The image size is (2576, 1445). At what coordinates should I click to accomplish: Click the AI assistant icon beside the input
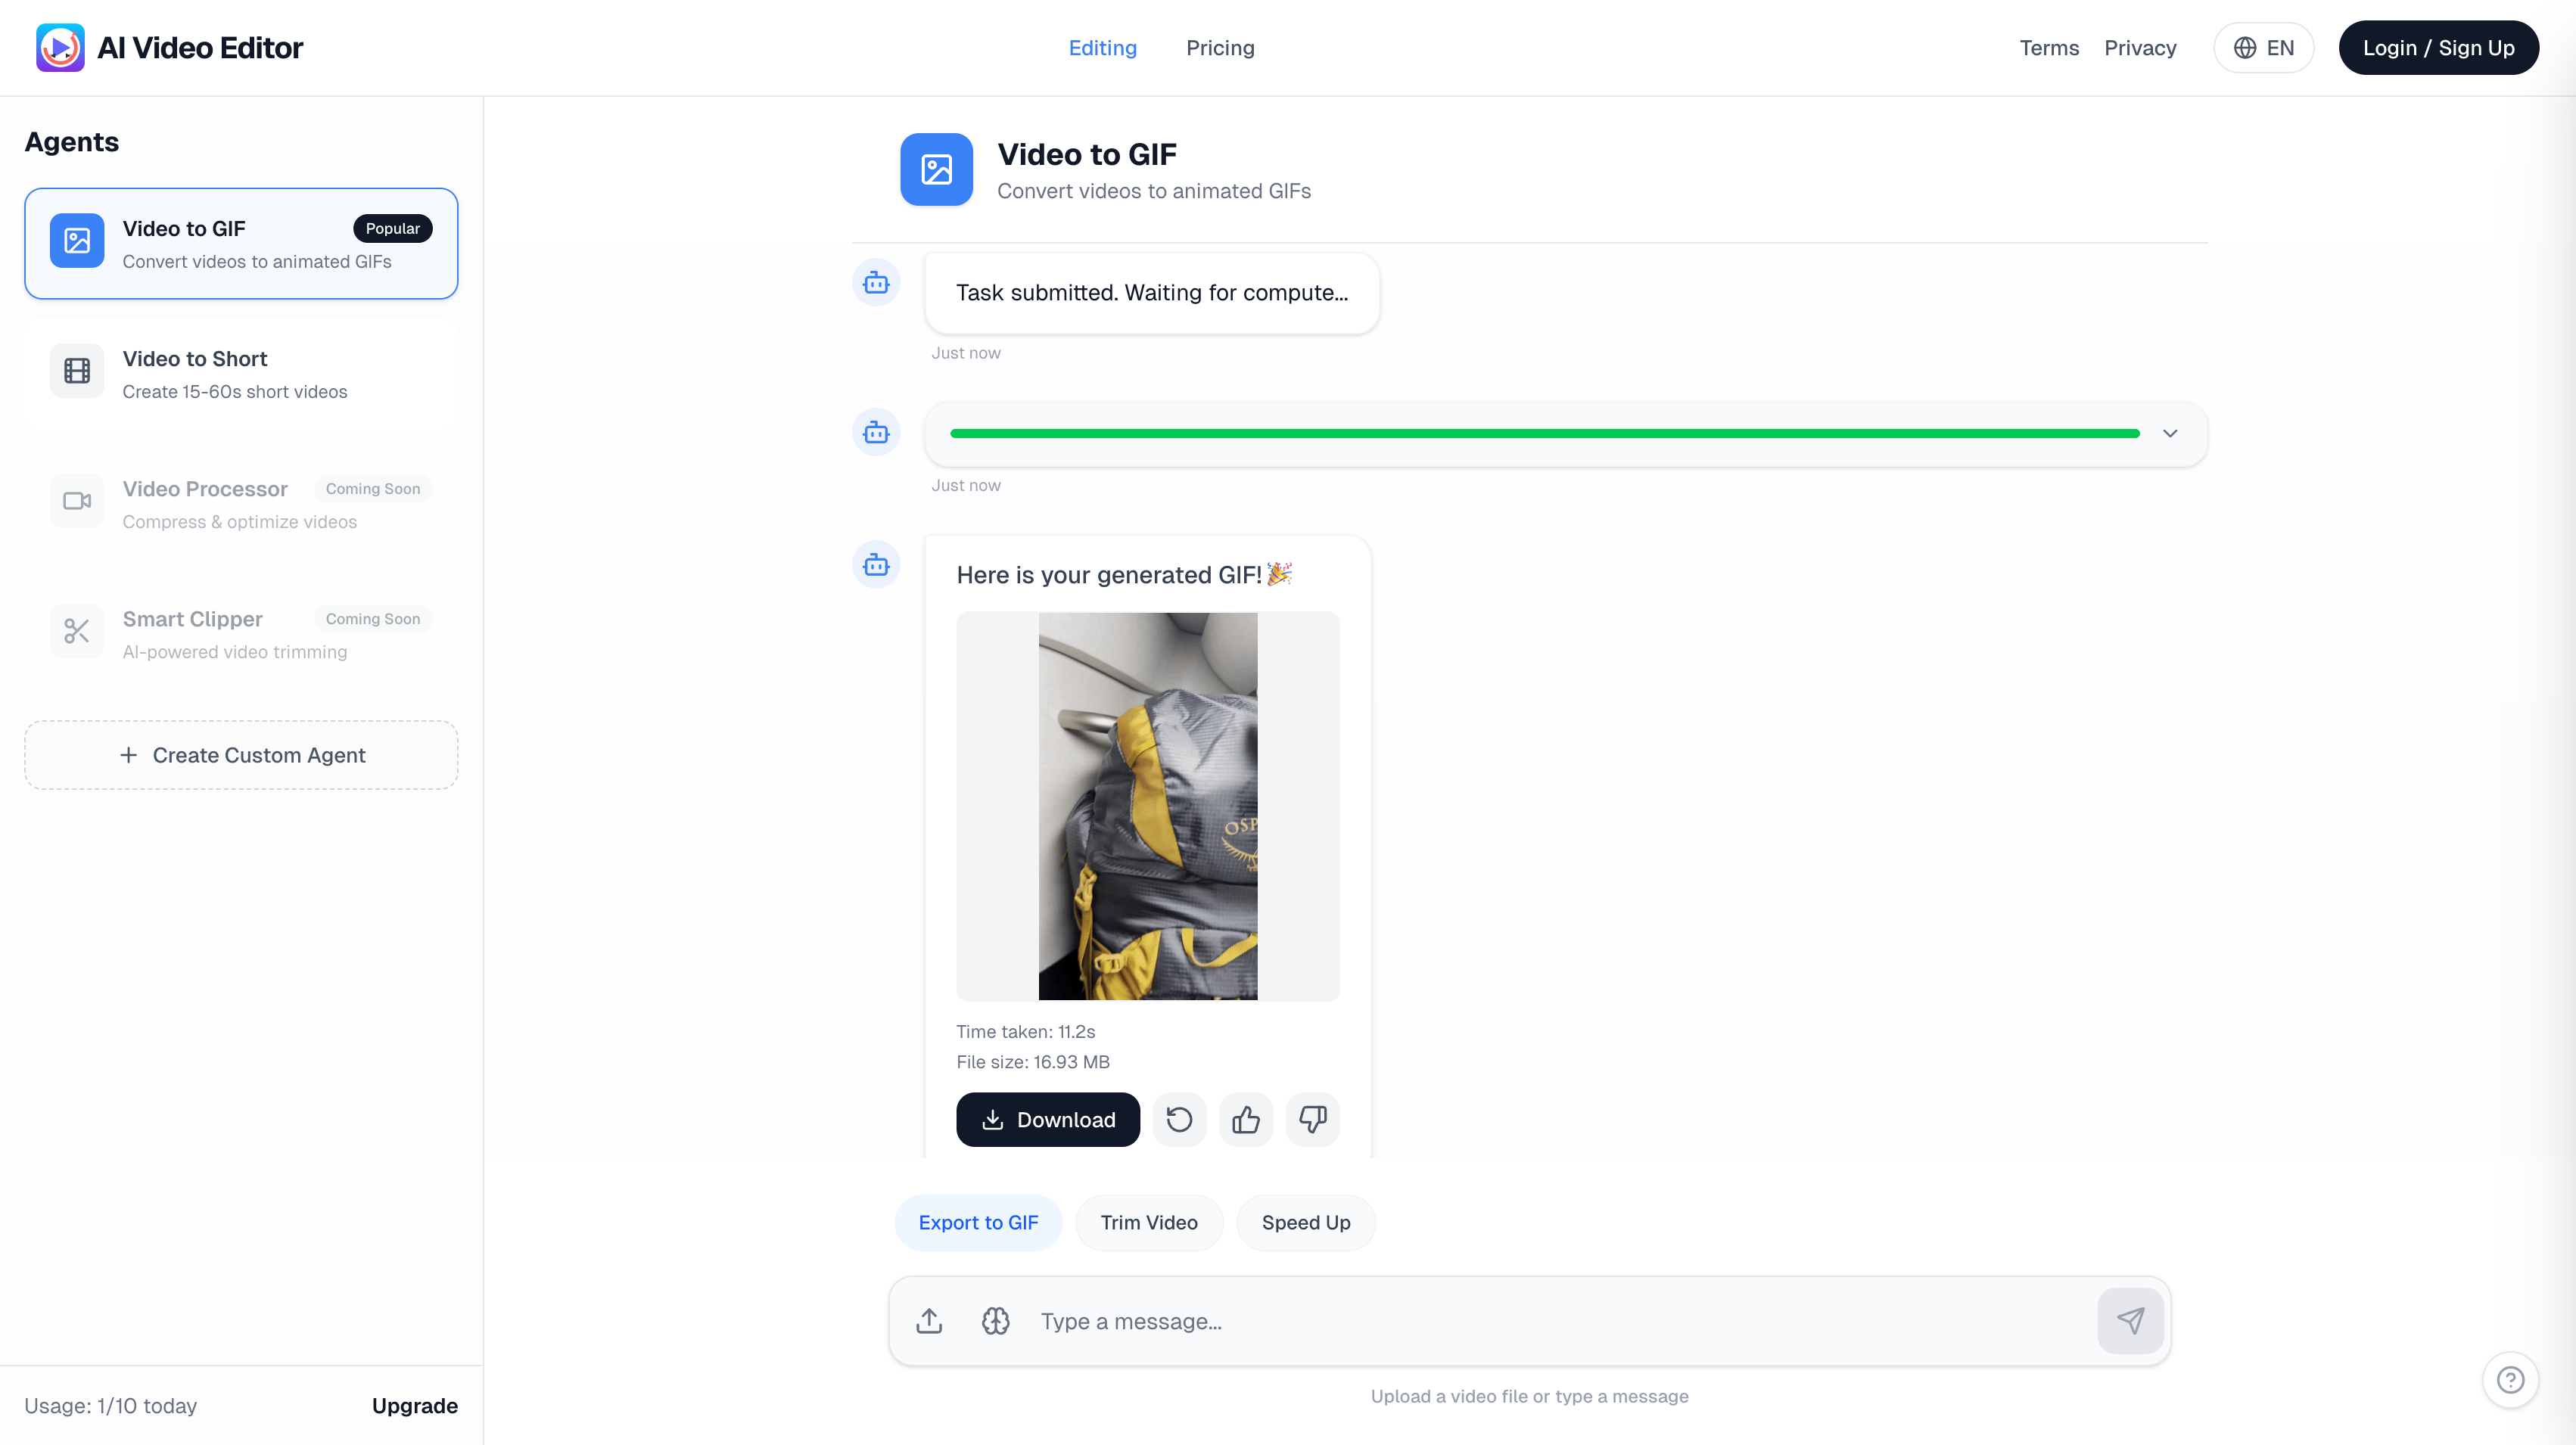[995, 1320]
